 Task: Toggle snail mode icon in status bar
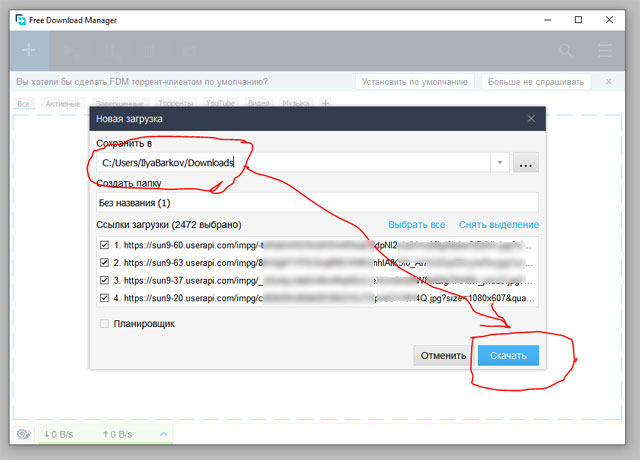[24, 434]
